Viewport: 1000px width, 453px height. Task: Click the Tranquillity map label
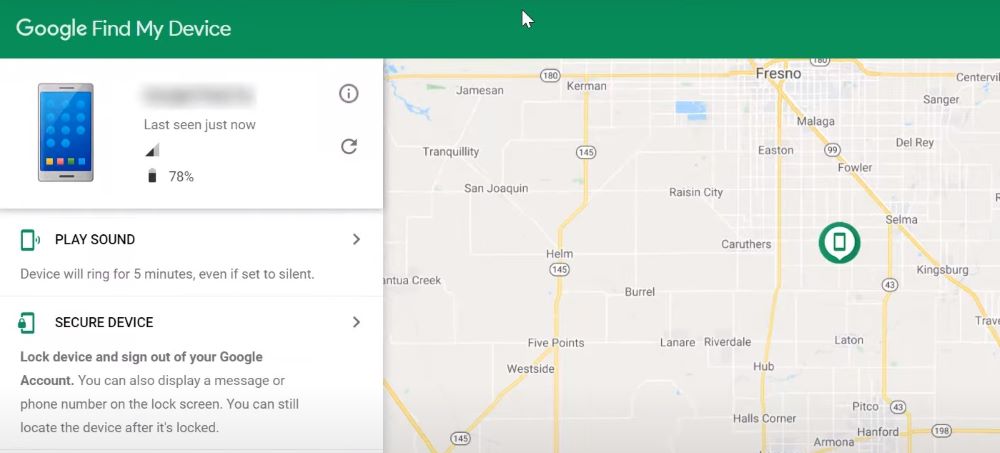point(450,152)
